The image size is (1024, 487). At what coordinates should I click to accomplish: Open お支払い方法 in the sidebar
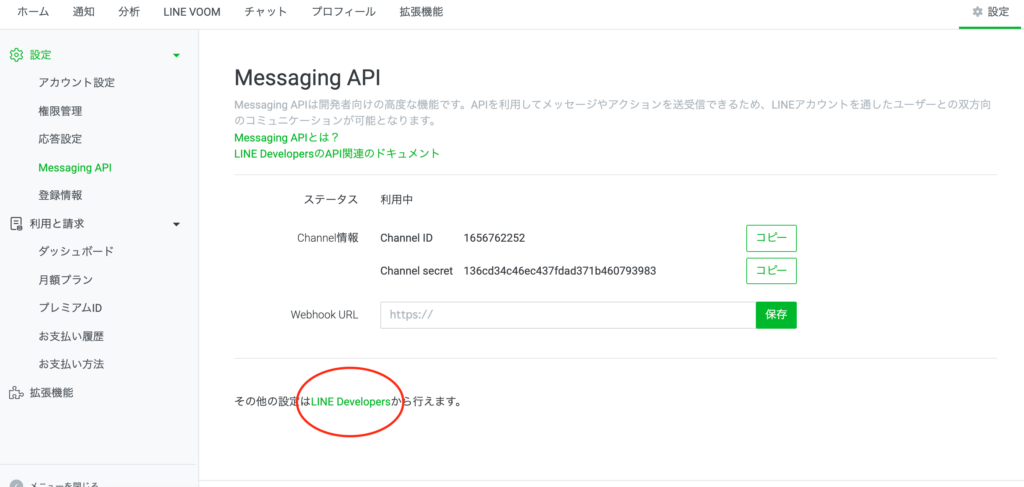point(71,364)
